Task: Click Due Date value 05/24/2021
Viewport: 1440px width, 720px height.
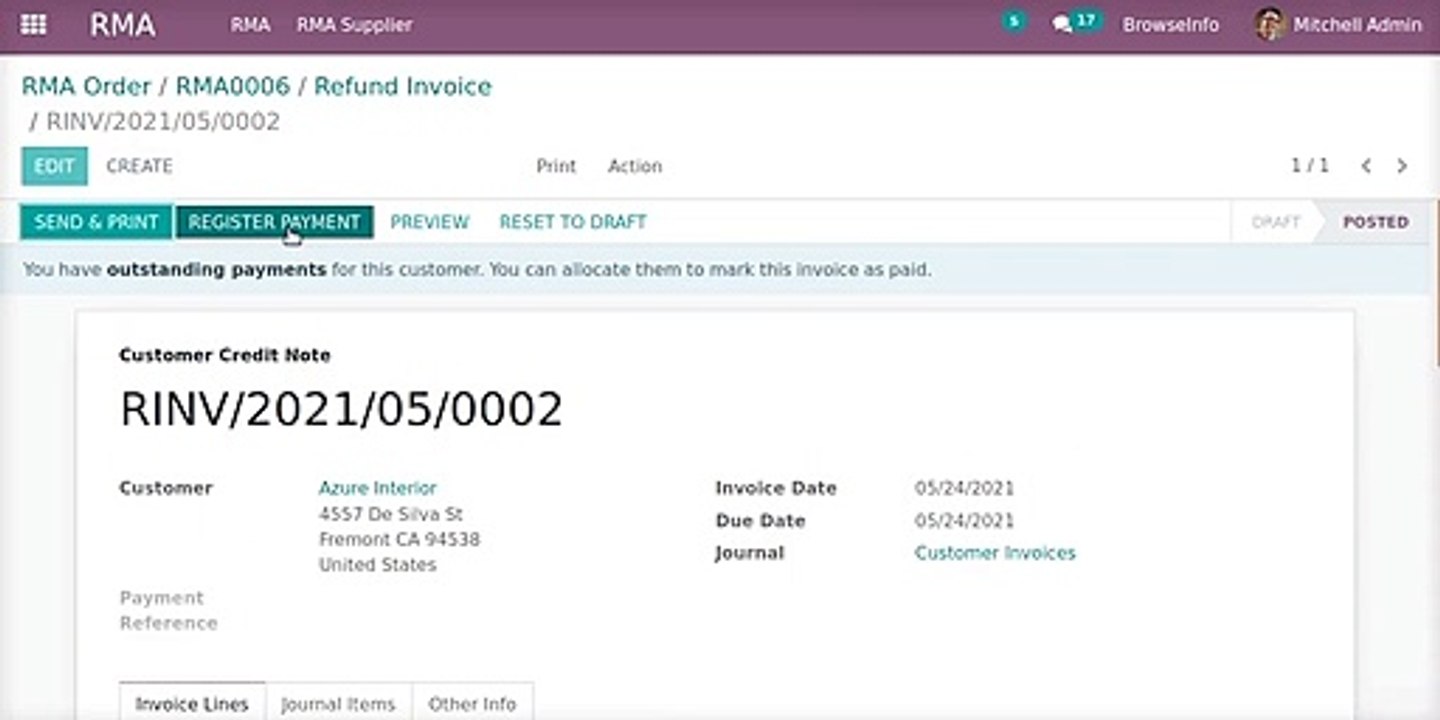Action: pos(964,521)
